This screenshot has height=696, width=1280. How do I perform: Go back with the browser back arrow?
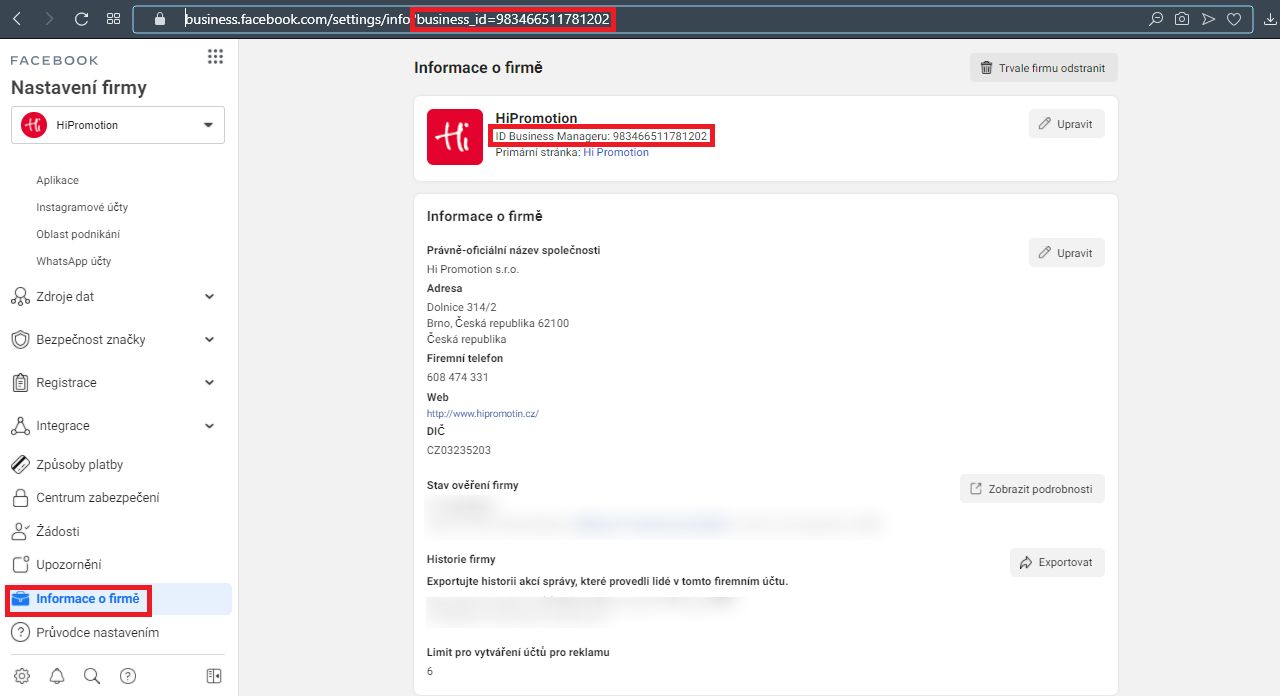point(19,19)
